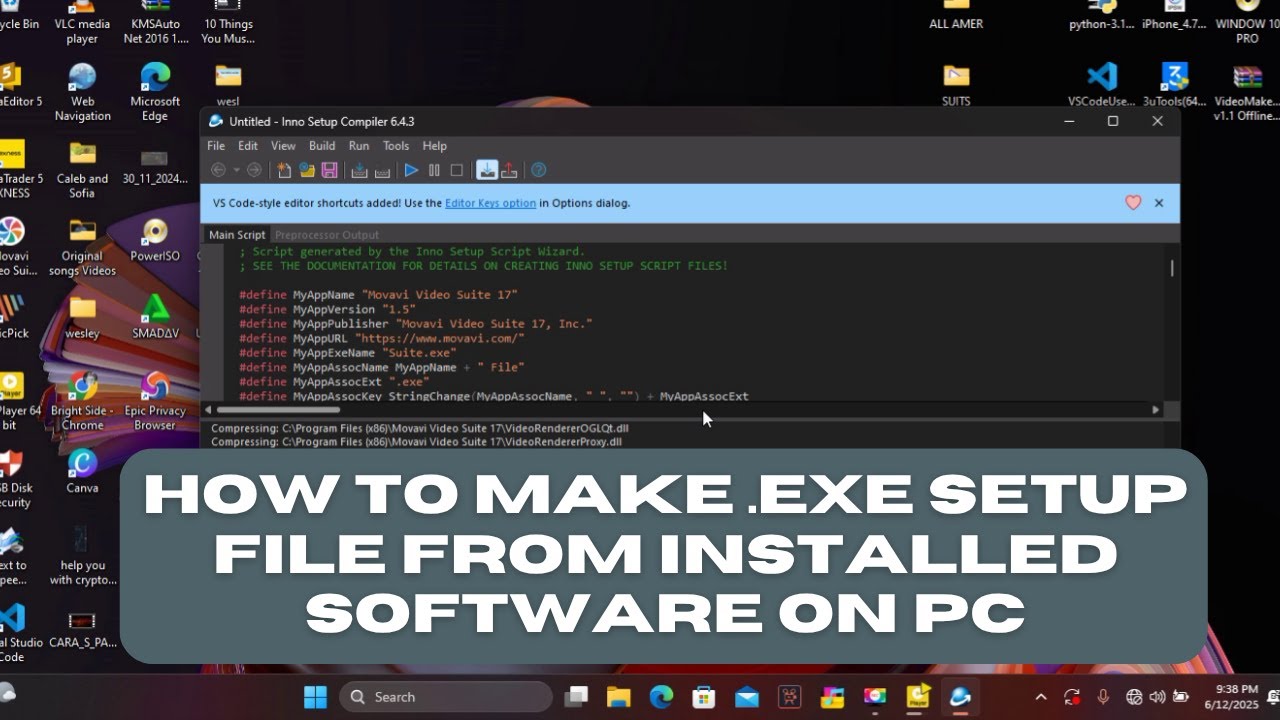Navigate back with the left arrow toolbar icon
Viewport: 1280px width, 720px height.
[218, 170]
